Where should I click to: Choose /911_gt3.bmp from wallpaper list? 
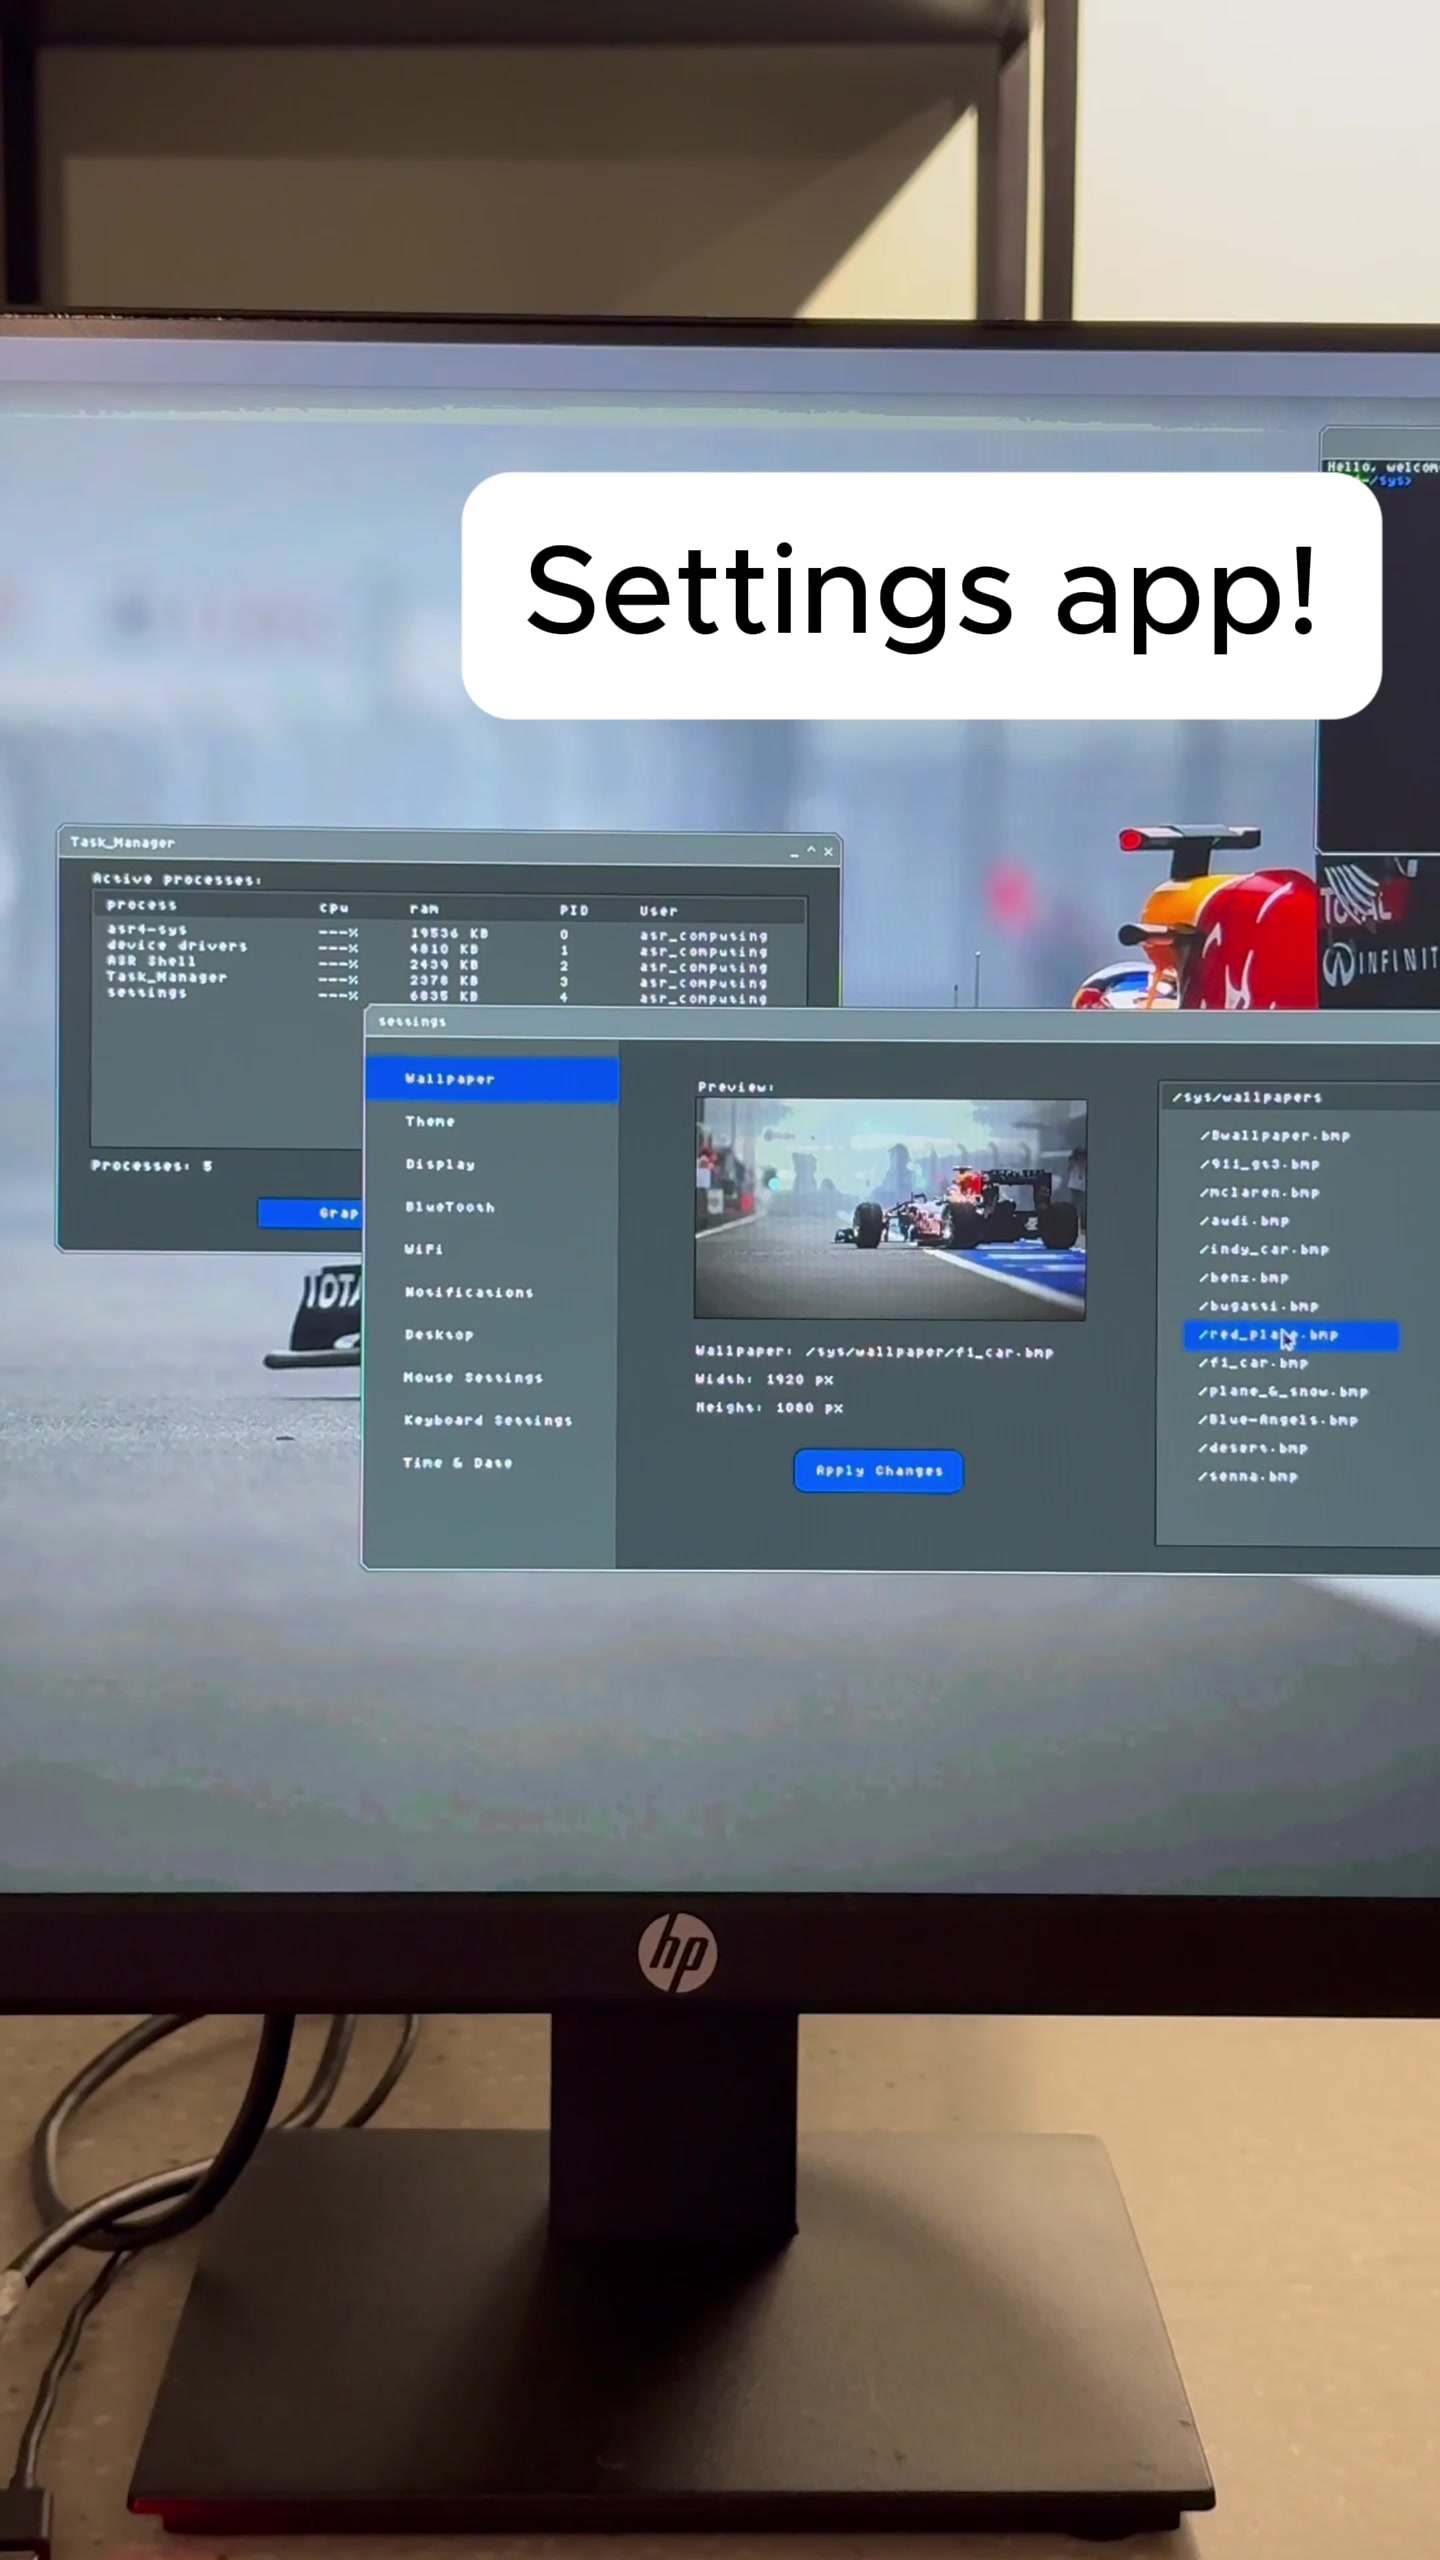[1260, 1164]
